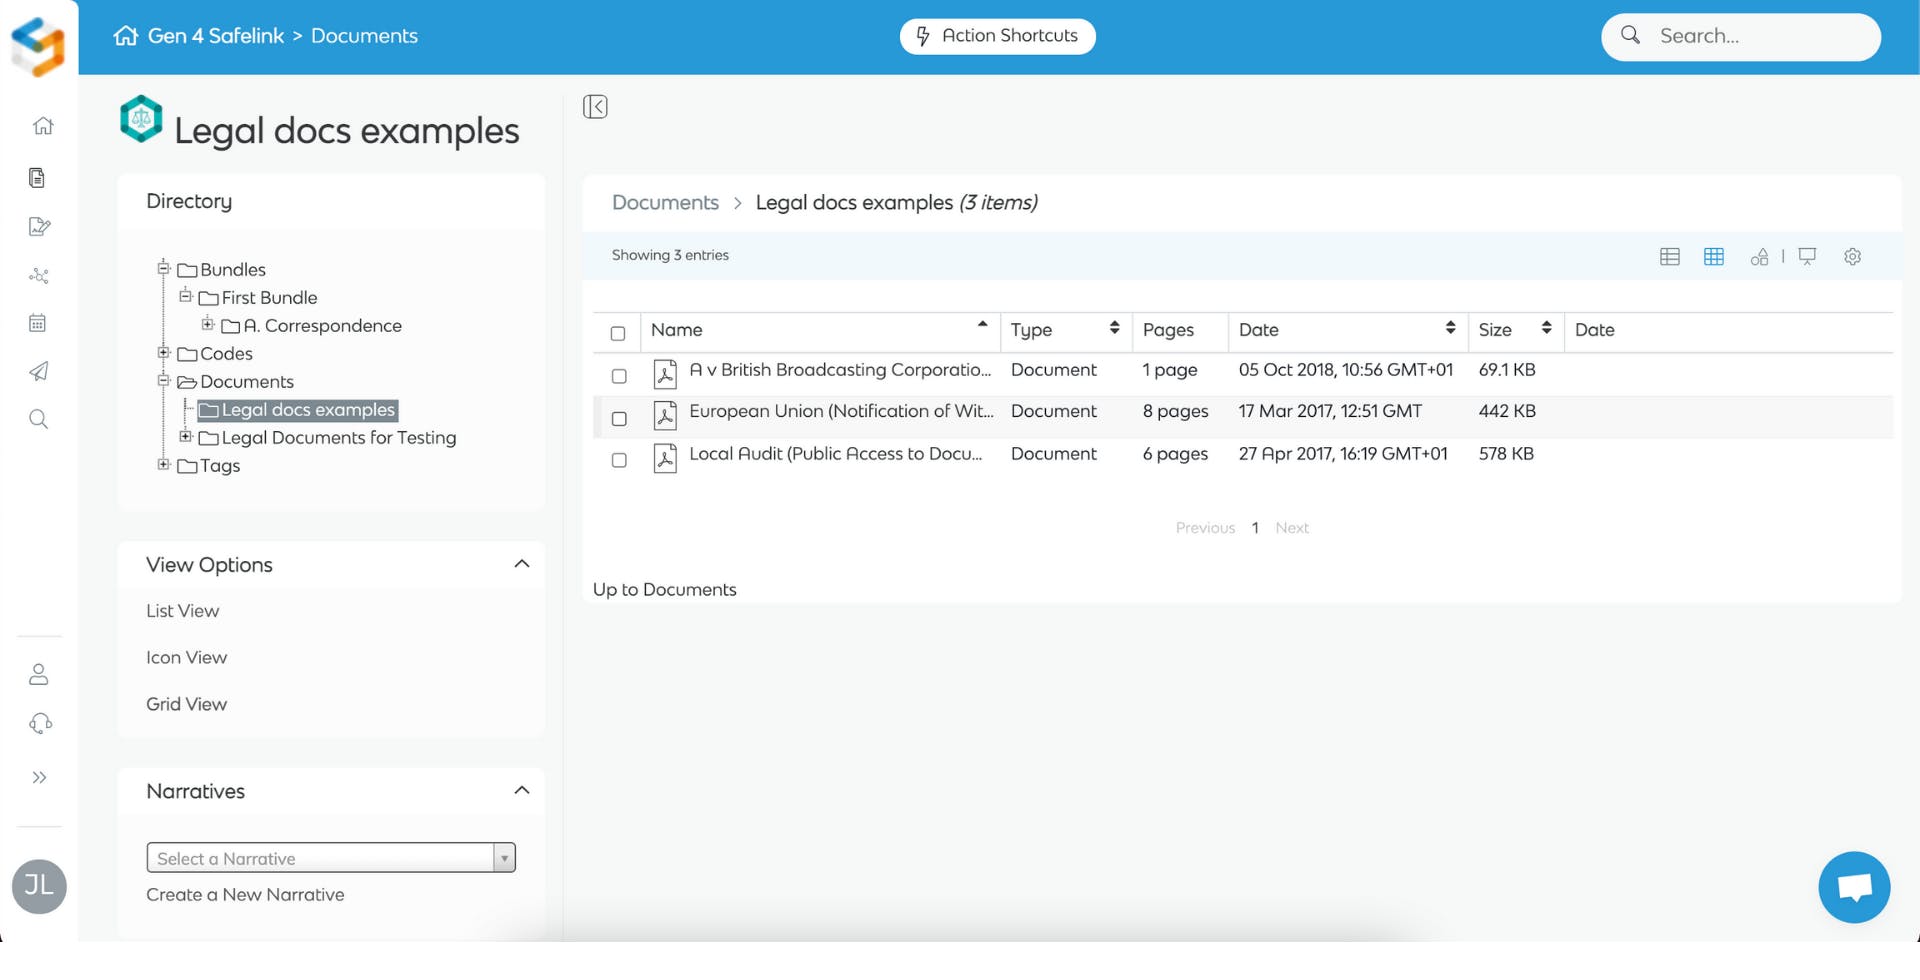This screenshot has height=980, width=1920.
Task: Open the chat support bubble
Action: (x=1853, y=887)
